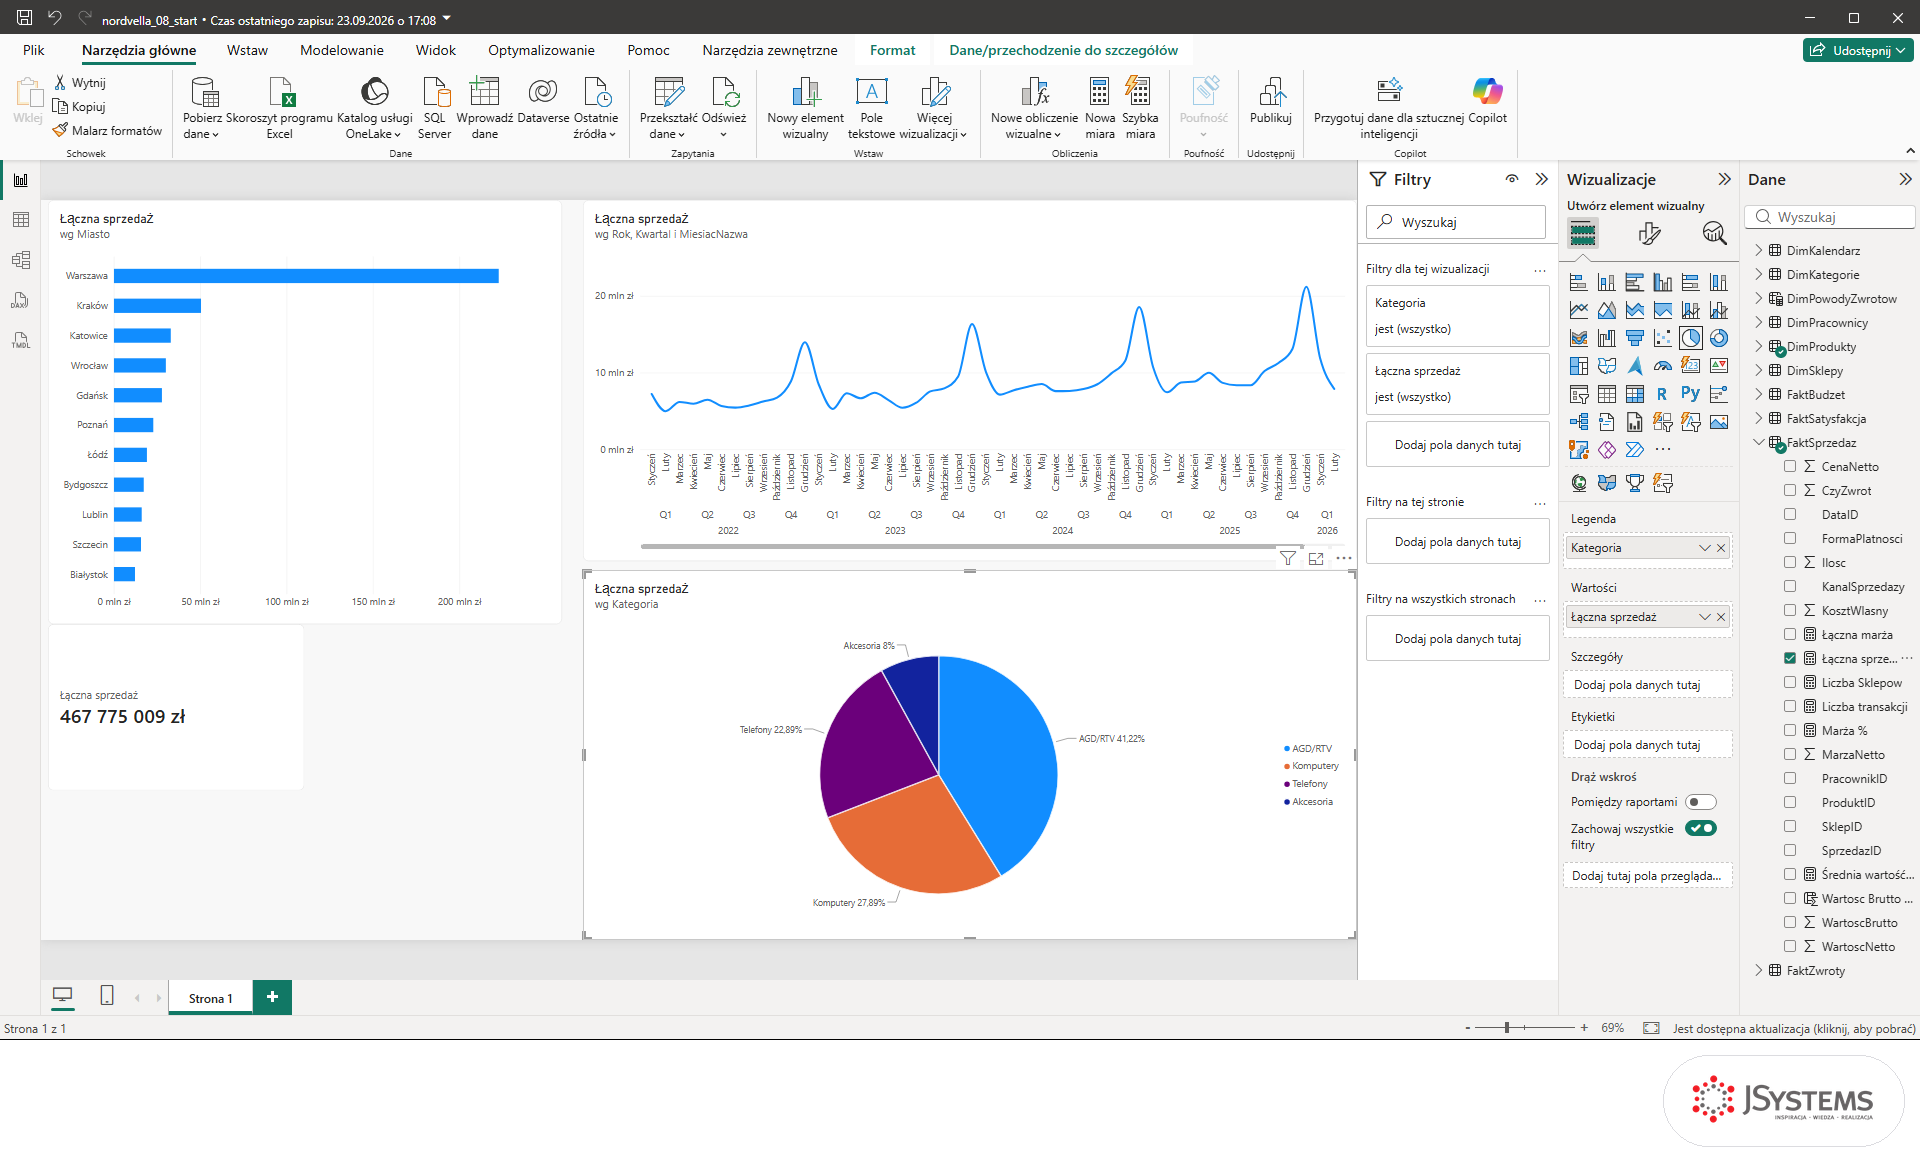Click the Publikuj icon
The width and height of the screenshot is (1920, 1162).
(x=1271, y=93)
